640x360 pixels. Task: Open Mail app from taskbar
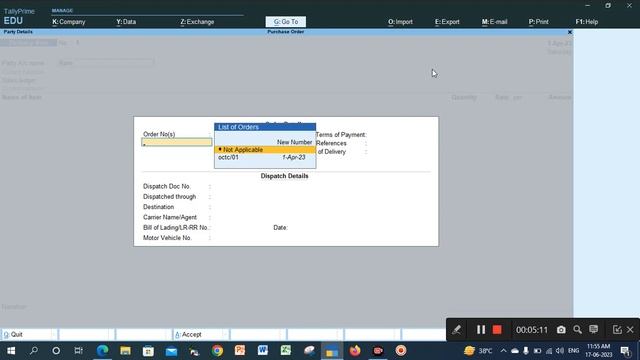click(x=171, y=351)
